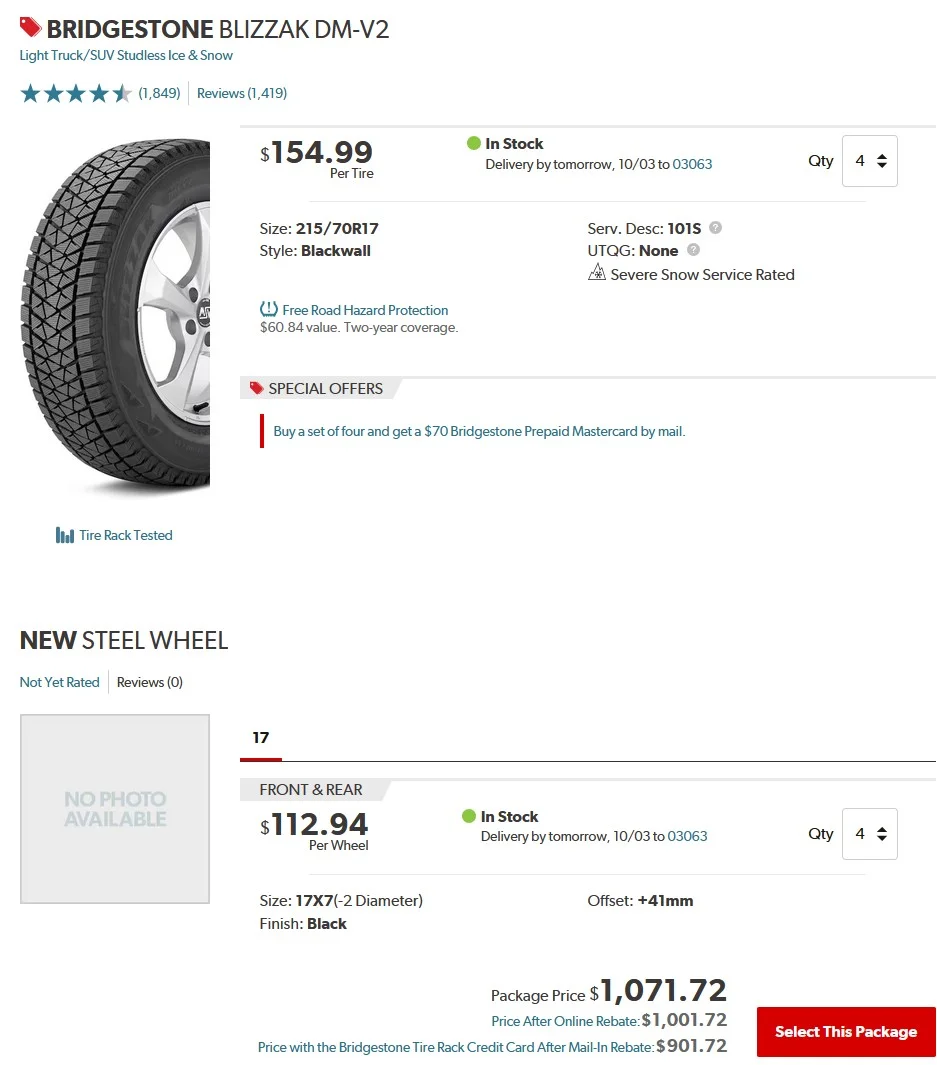The image size is (937, 1065).
Task: Click the wheel delivery zip code 03063
Action: tap(687, 836)
